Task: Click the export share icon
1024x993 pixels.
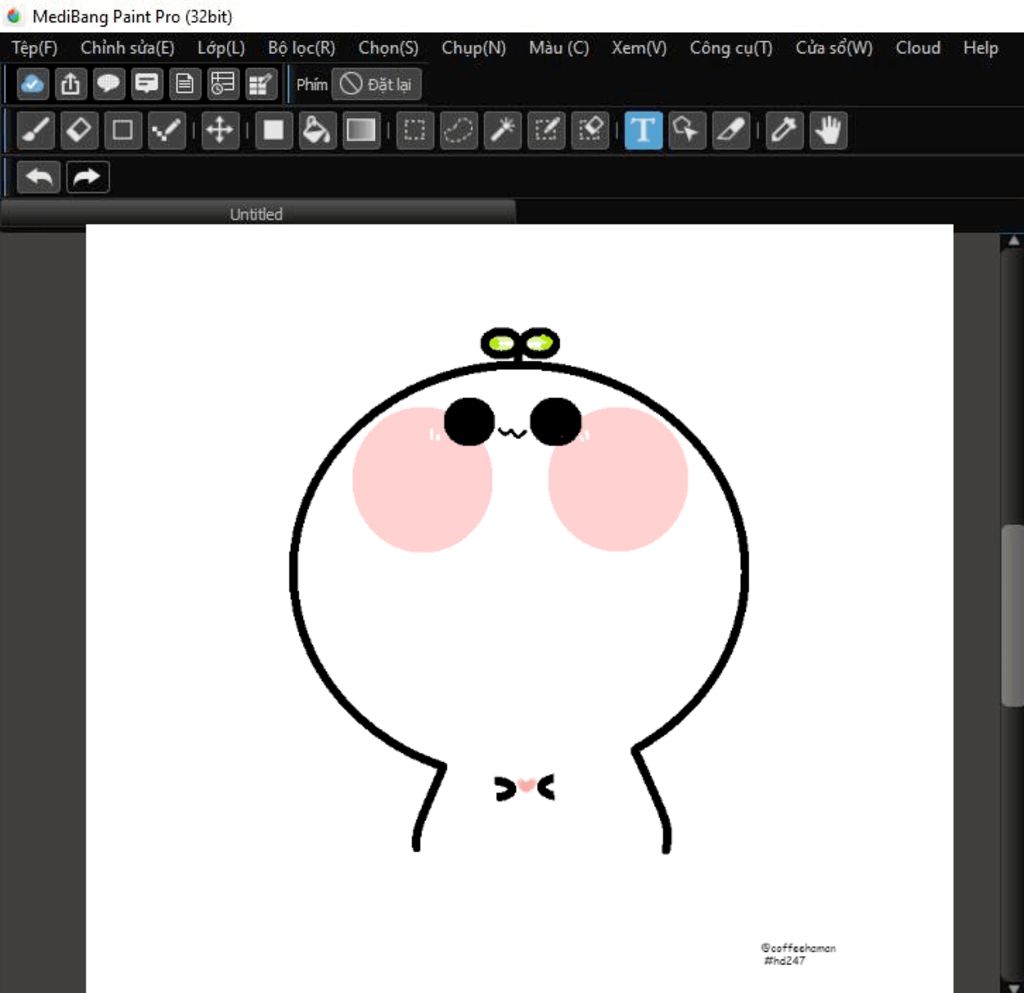Action: 71,84
